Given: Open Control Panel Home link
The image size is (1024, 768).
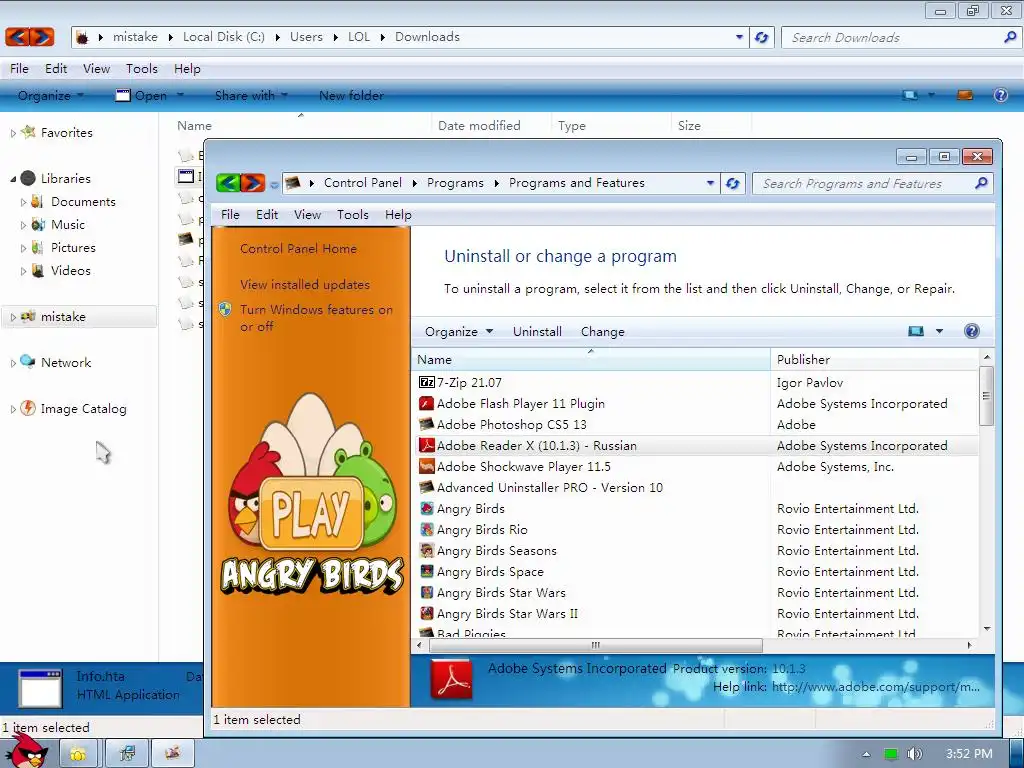Looking at the screenshot, I should pos(298,249).
